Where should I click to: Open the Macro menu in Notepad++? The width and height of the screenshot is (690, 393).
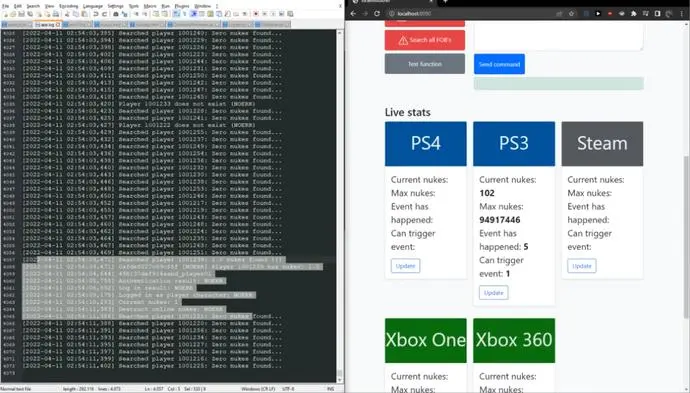point(150,6)
